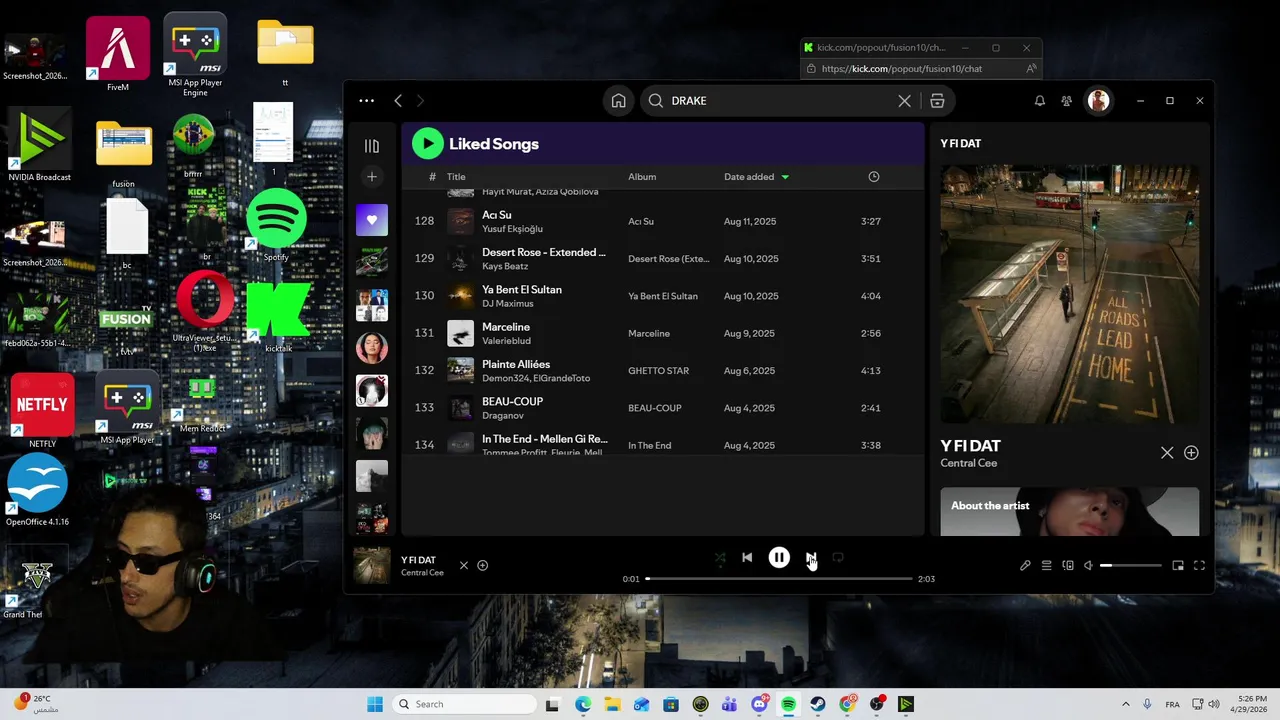The image size is (1280, 720).
Task: Create a new playlist with plus icon
Action: click(372, 177)
